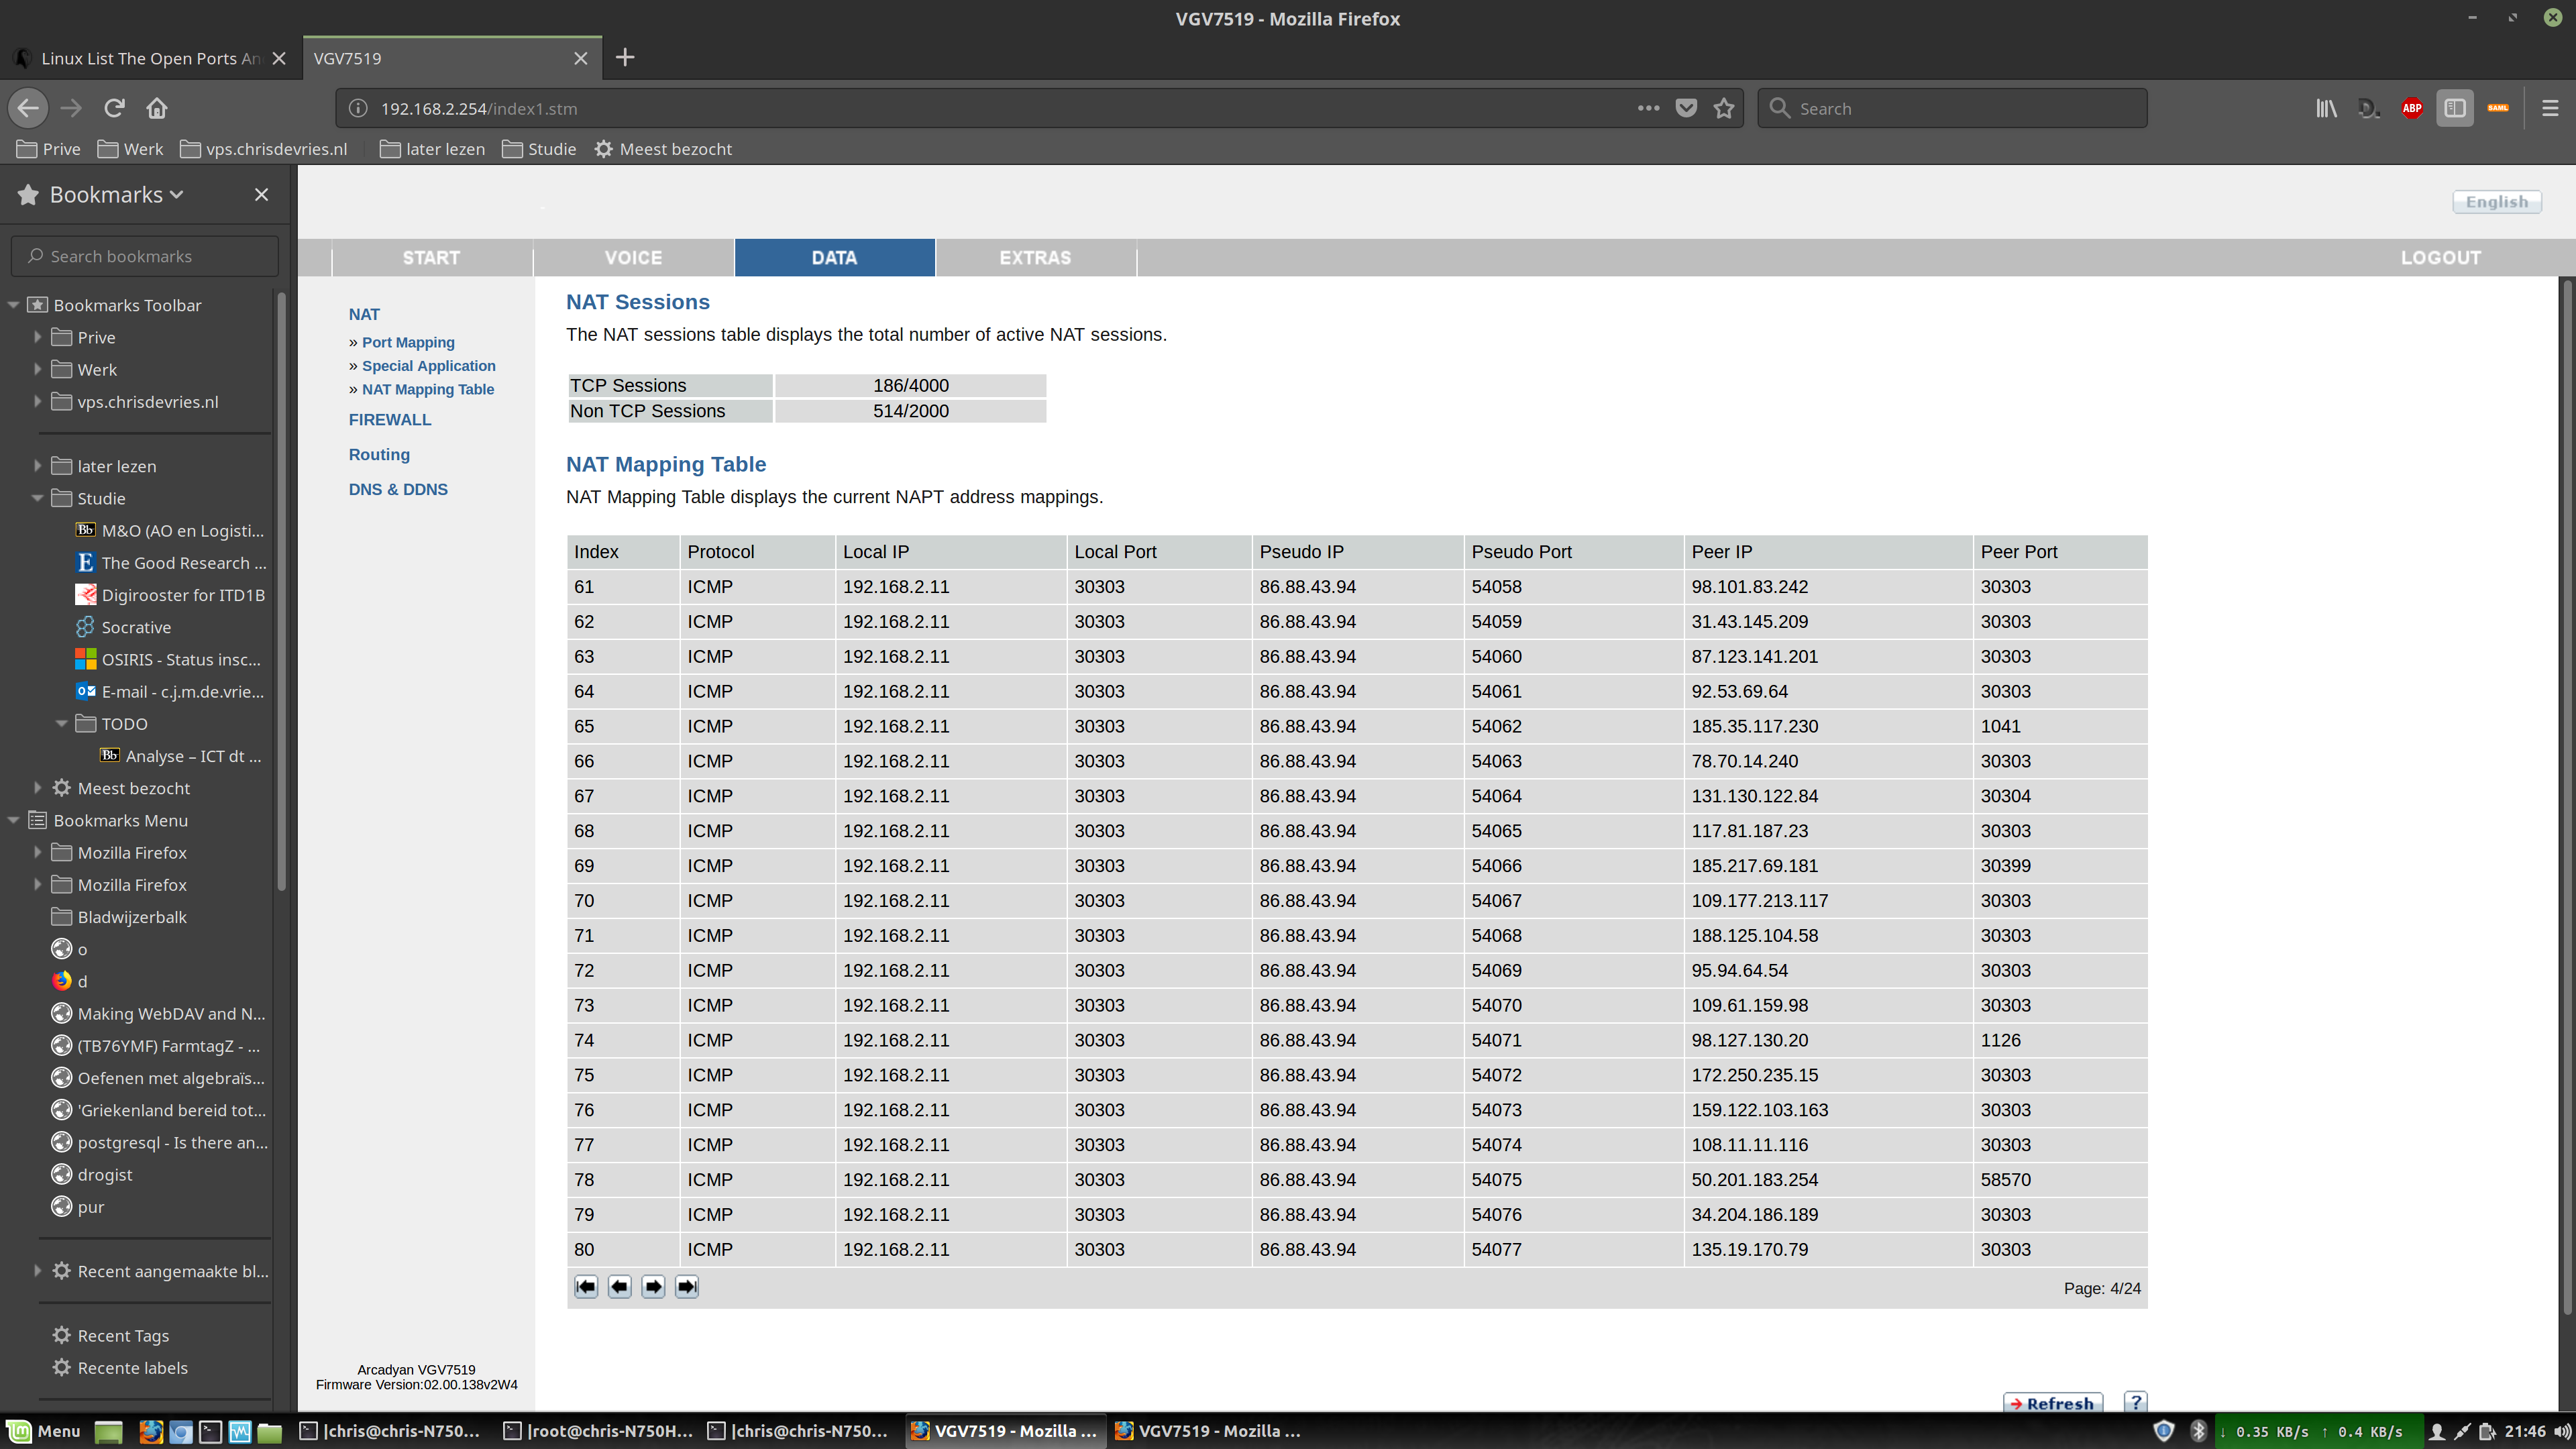Open the Firefox hamburger menu
The width and height of the screenshot is (2576, 1449).
click(2550, 108)
